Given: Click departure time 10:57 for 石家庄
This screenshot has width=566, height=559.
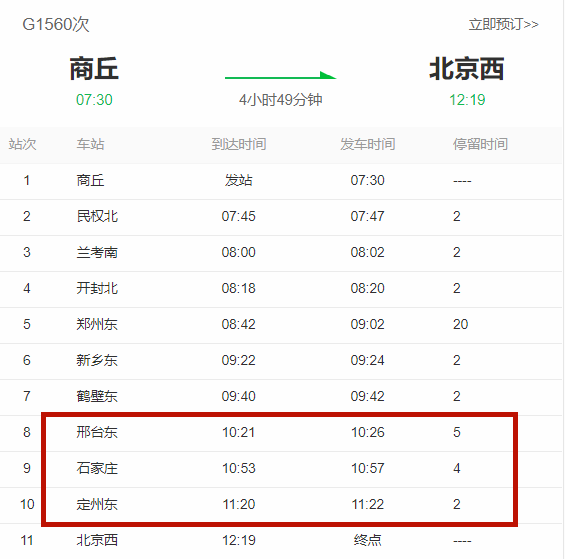Looking at the screenshot, I should [x=368, y=468].
